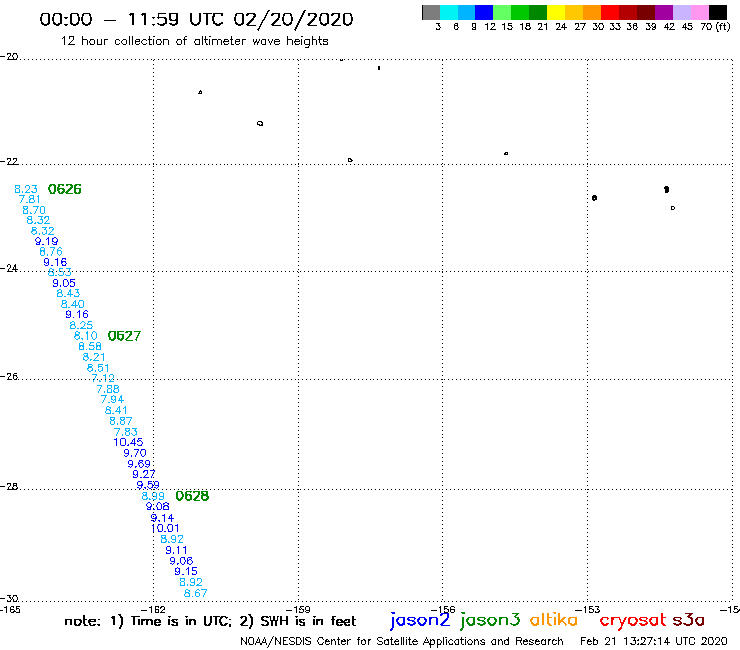Screen dimensions: 740x650
Task: Select the wave height reading 8.70
Action: pyautogui.click(x=34, y=210)
